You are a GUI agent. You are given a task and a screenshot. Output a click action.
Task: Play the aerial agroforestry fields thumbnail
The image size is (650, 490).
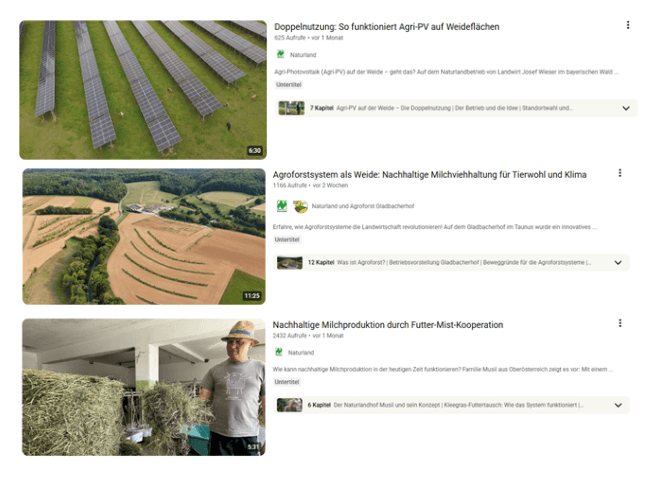[x=144, y=236]
